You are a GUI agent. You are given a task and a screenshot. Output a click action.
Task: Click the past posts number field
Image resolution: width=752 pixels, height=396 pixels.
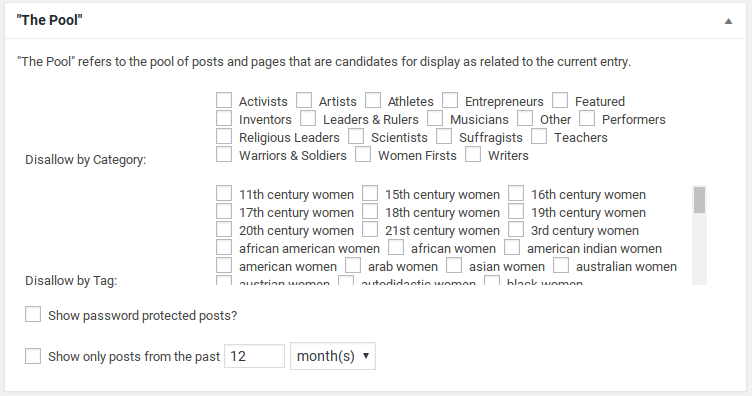[x=254, y=356]
